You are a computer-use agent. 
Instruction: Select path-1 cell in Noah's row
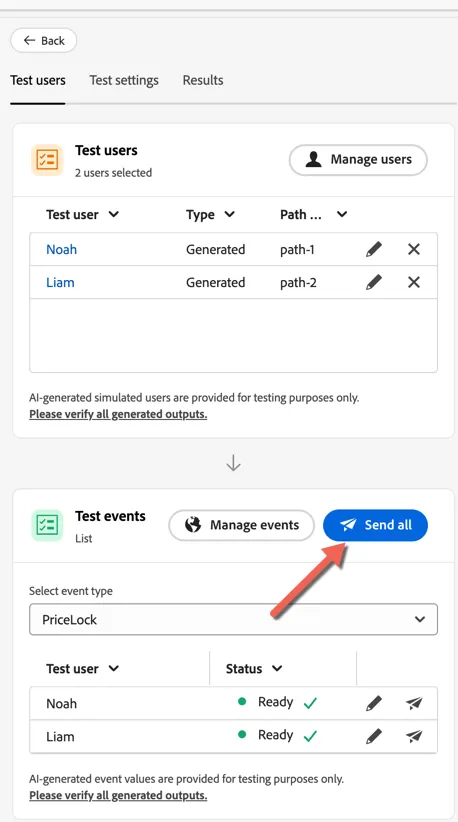pyautogui.click(x=297, y=250)
